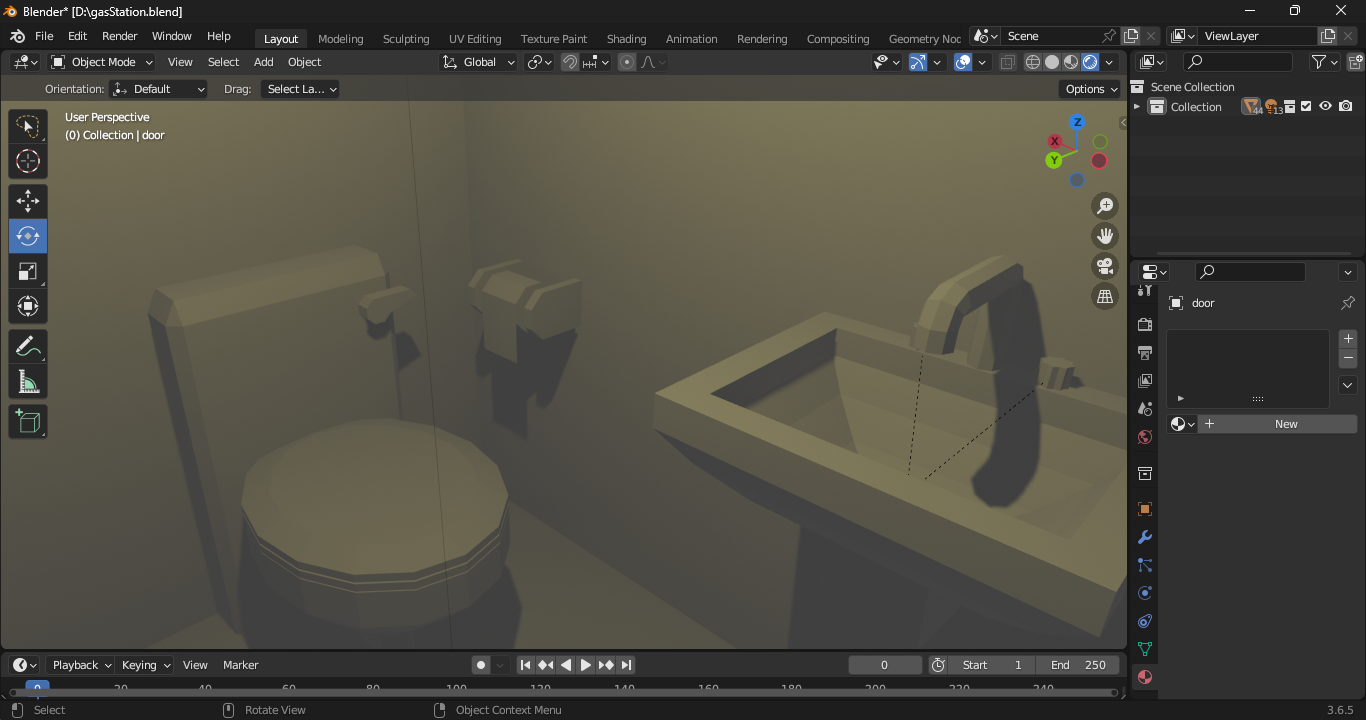Viewport: 1366px width, 720px height.
Task: Select the Move tool in toolbar
Action: [28, 201]
